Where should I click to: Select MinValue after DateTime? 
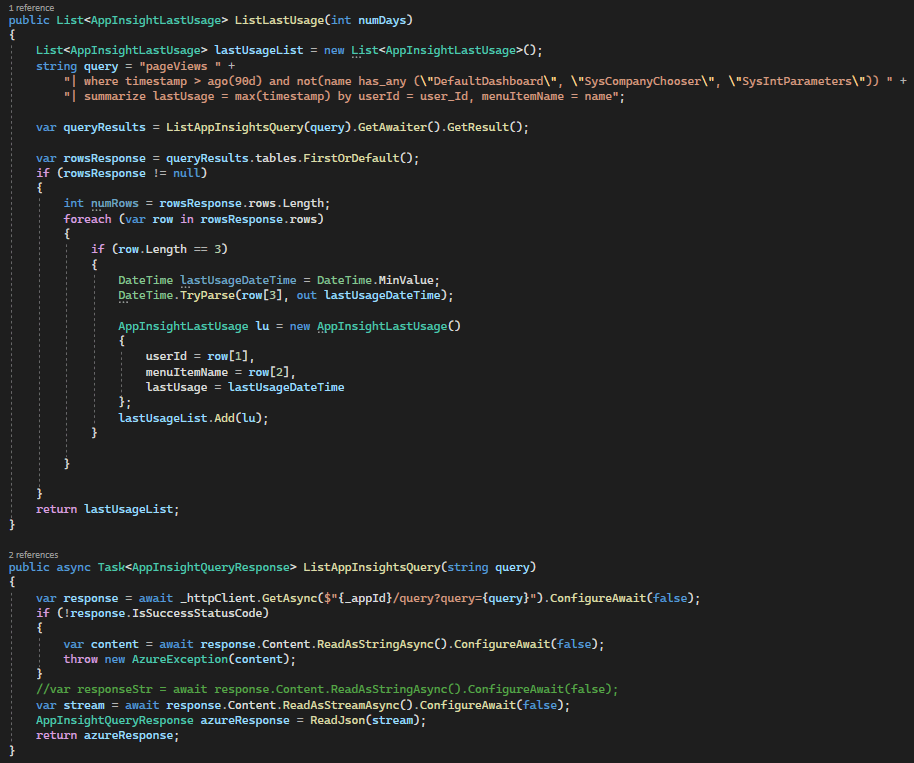click(x=406, y=281)
